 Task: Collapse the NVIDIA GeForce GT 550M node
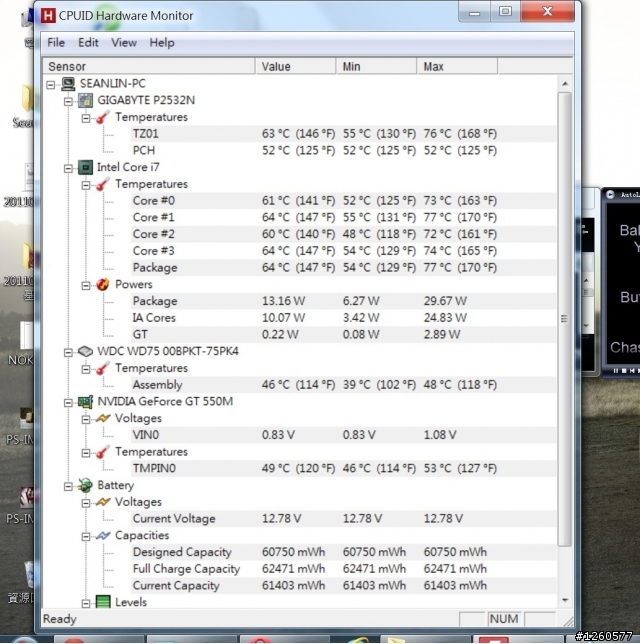(x=68, y=403)
